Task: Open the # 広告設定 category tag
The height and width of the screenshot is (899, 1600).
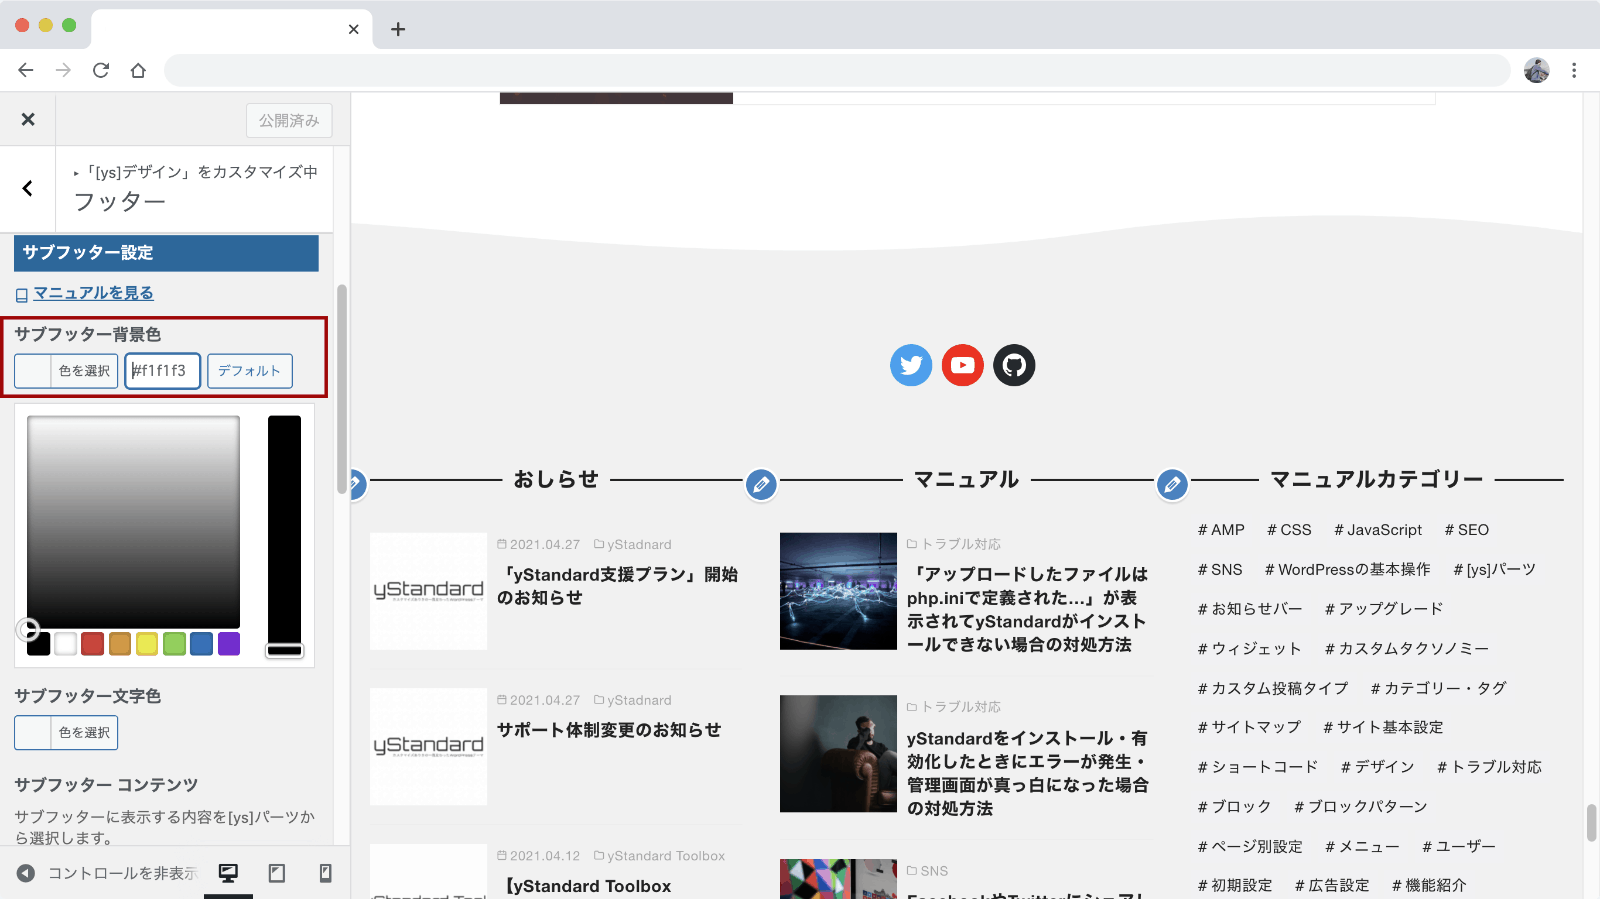Action: pyautogui.click(x=1332, y=886)
